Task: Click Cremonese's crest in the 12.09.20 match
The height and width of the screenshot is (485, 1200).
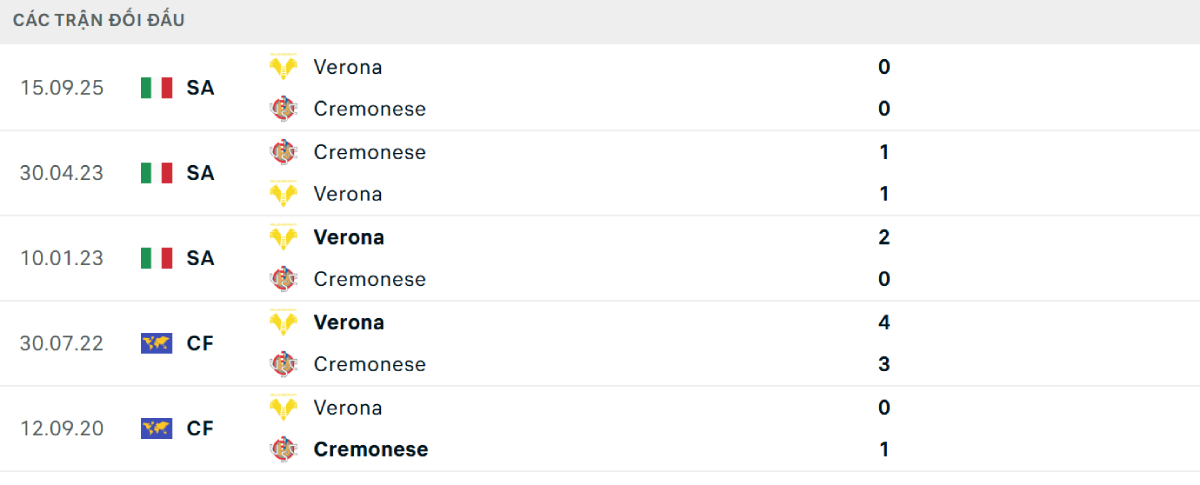Action: 284,449
